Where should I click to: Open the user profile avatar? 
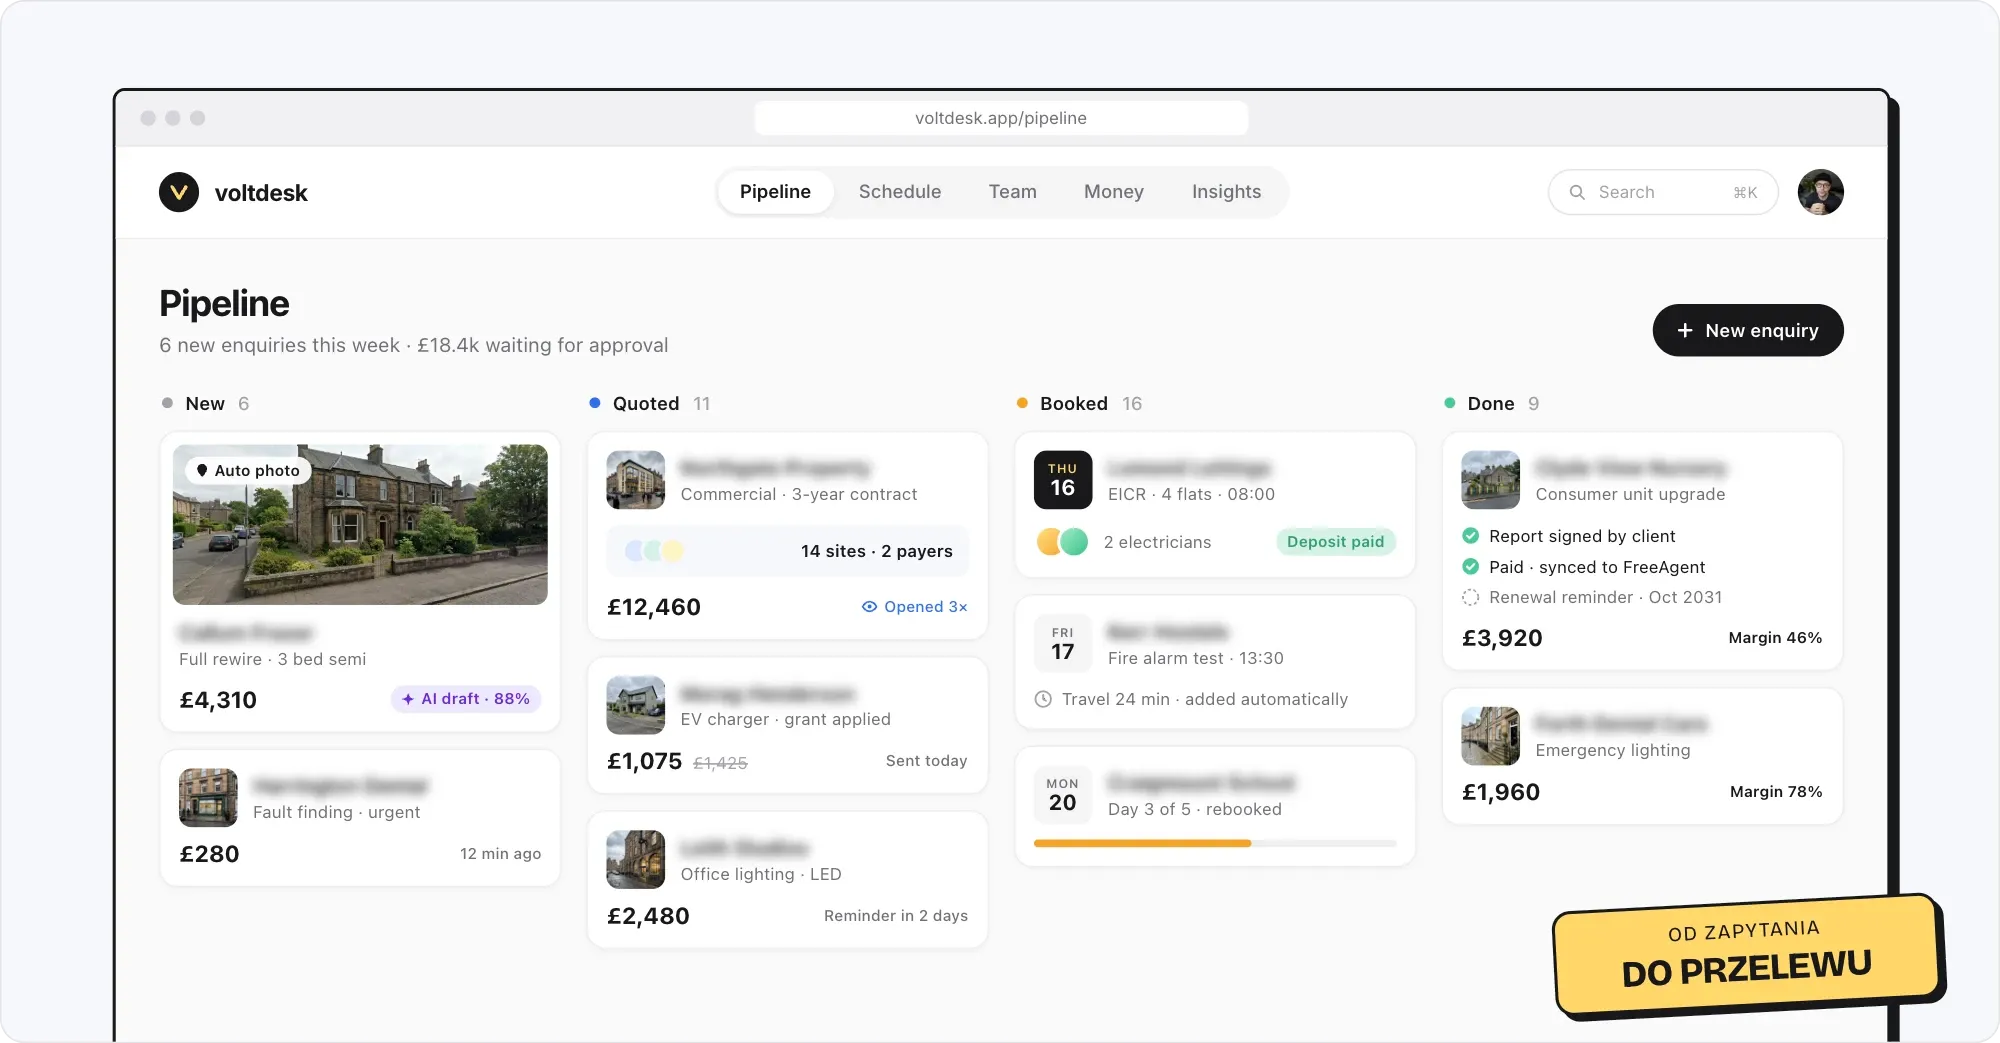[1820, 192]
